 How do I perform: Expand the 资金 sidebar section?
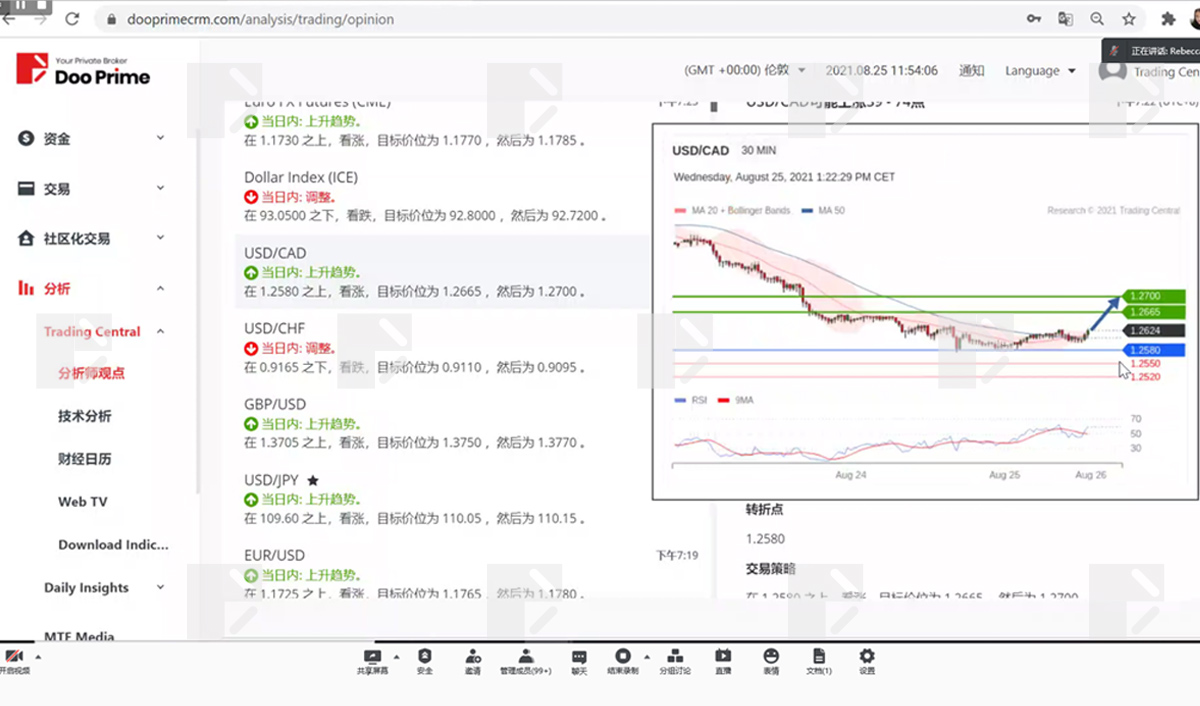tap(92, 139)
